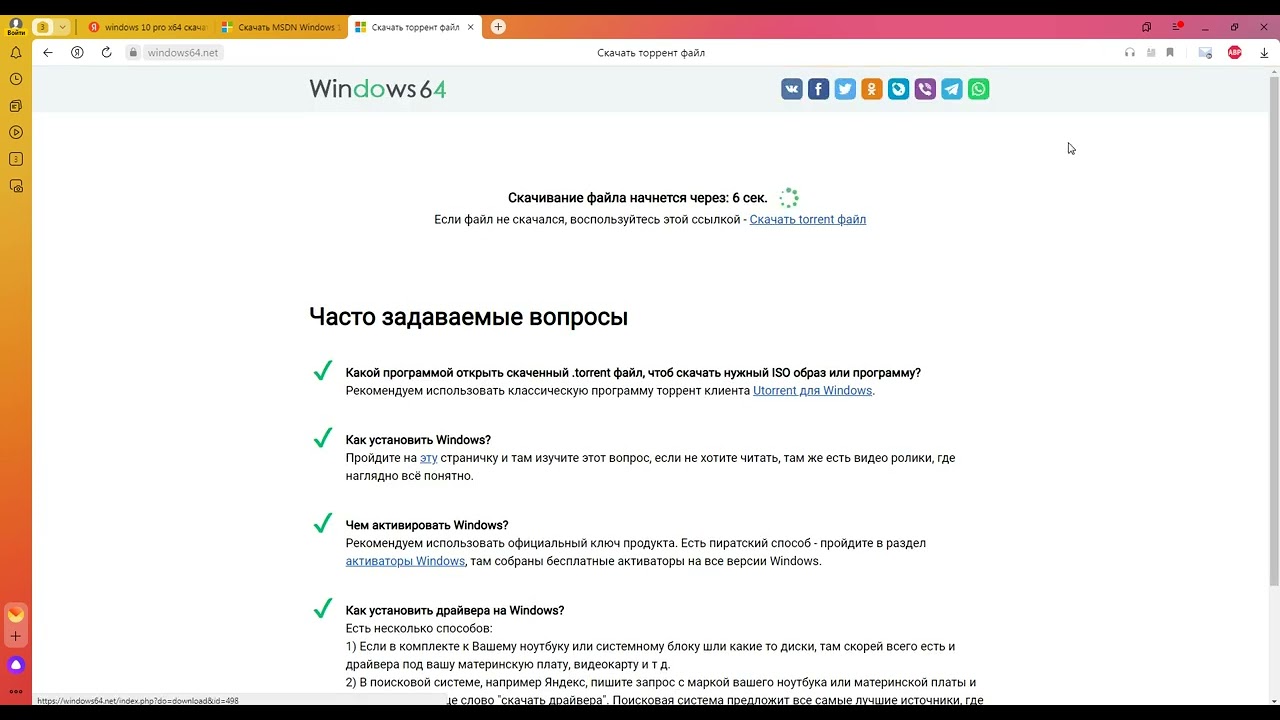The width and height of the screenshot is (1280, 720).
Task: Launch the Alice assistant purple icon
Action: point(16,665)
